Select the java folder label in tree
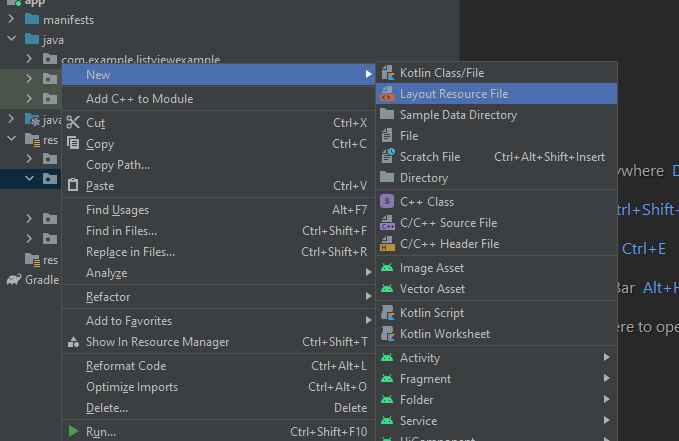The width and height of the screenshot is (679, 441). (53, 40)
